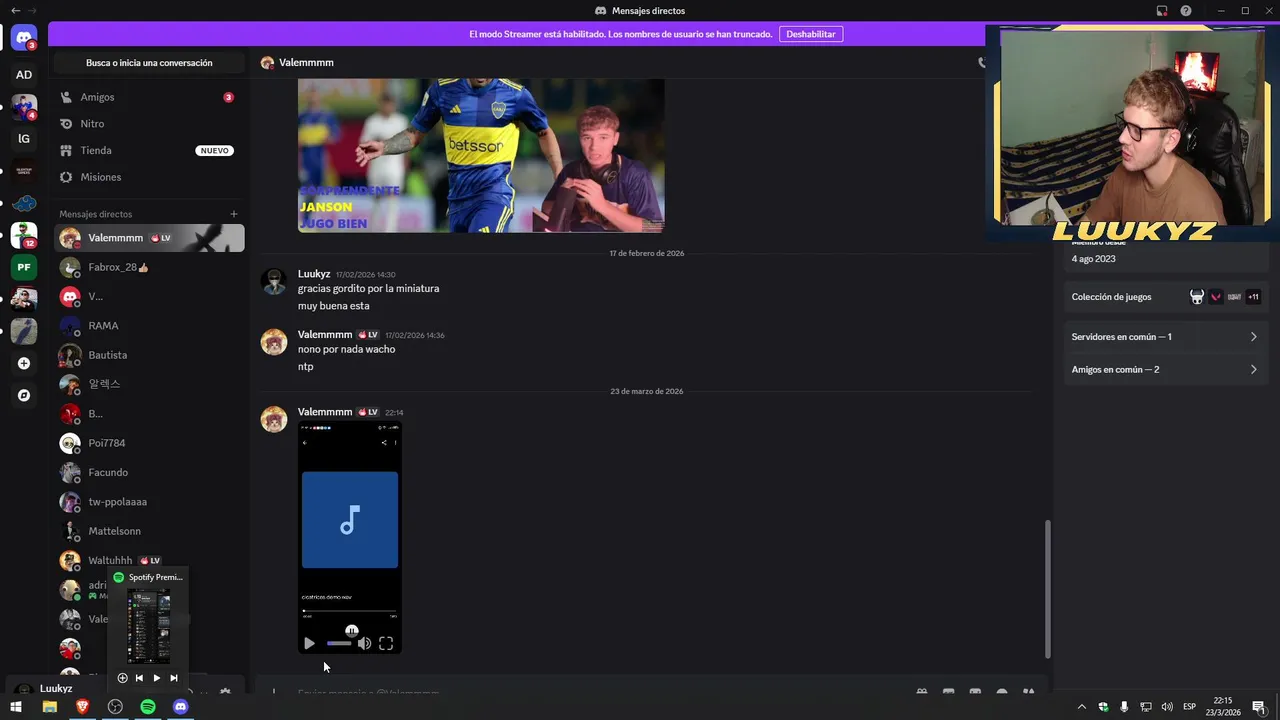The image size is (1280, 720).
Task: Open the ESP language indicator
Action: 1190,707
